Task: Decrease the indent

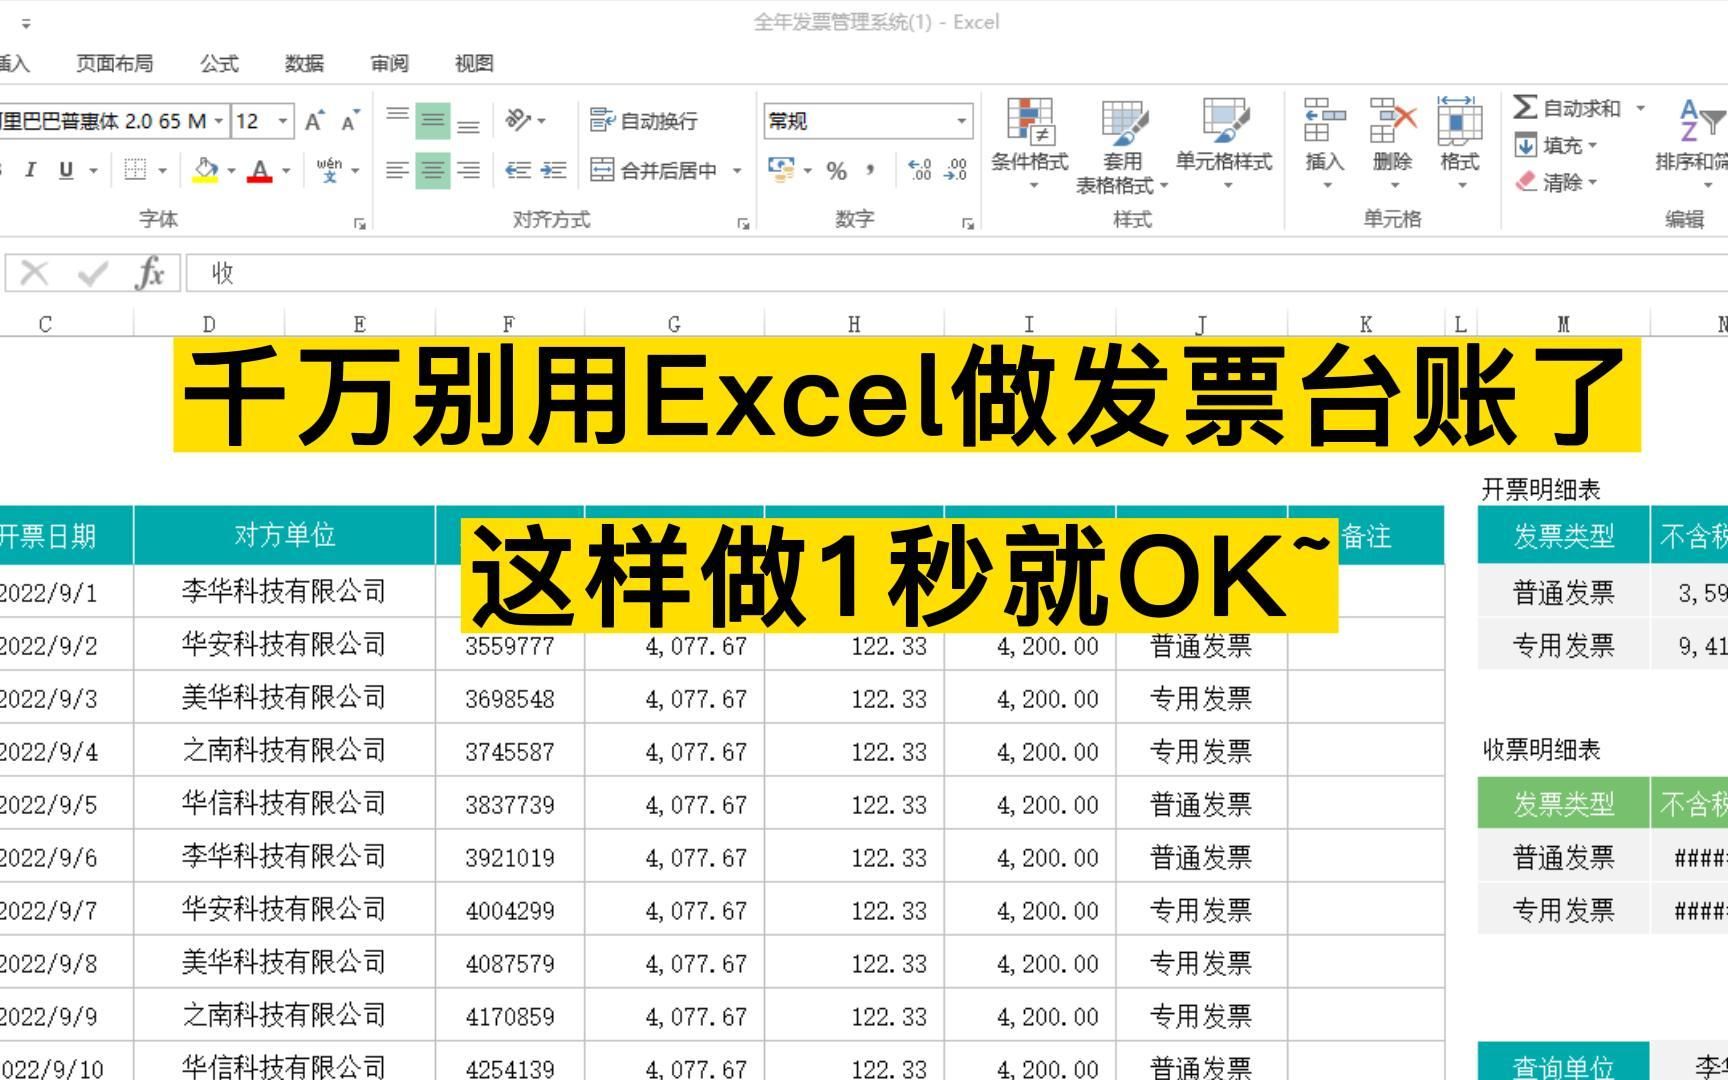Action: click(518, 170)
